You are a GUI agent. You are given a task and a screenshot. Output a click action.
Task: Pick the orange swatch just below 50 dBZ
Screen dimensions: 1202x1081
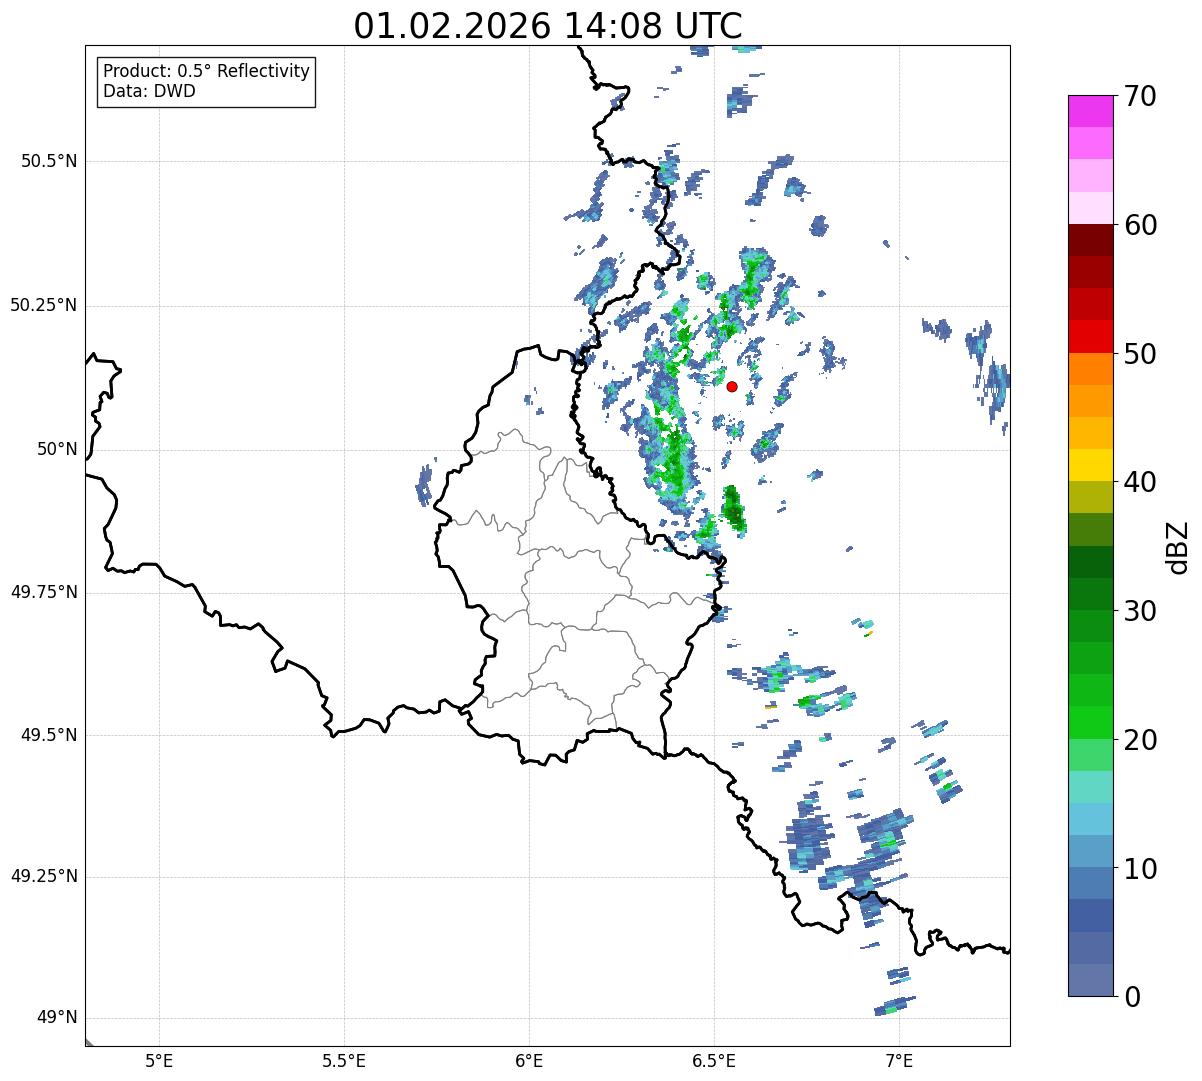[x=1091, y=369]
